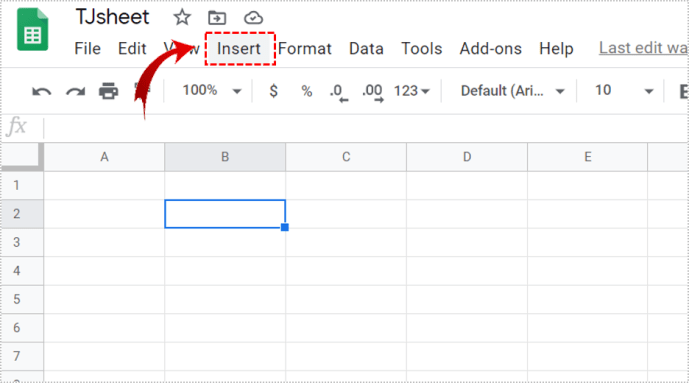Image resolution: width=689 pixels, height=383 pixels.
Task: Open the Format menu
Action: tap(305, 48)
